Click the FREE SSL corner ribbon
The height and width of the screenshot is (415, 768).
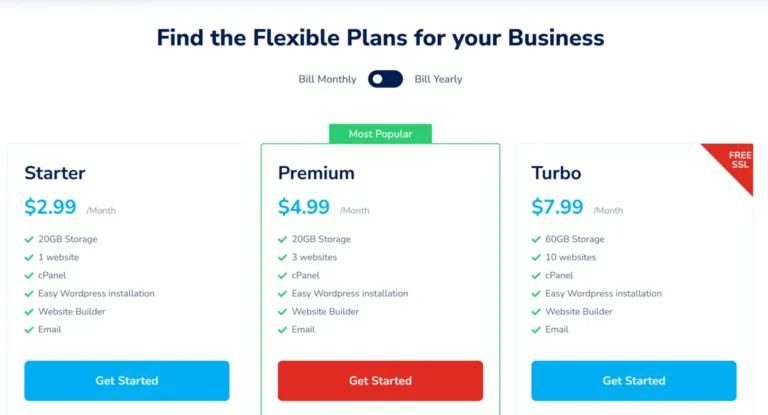coord(738,161)
